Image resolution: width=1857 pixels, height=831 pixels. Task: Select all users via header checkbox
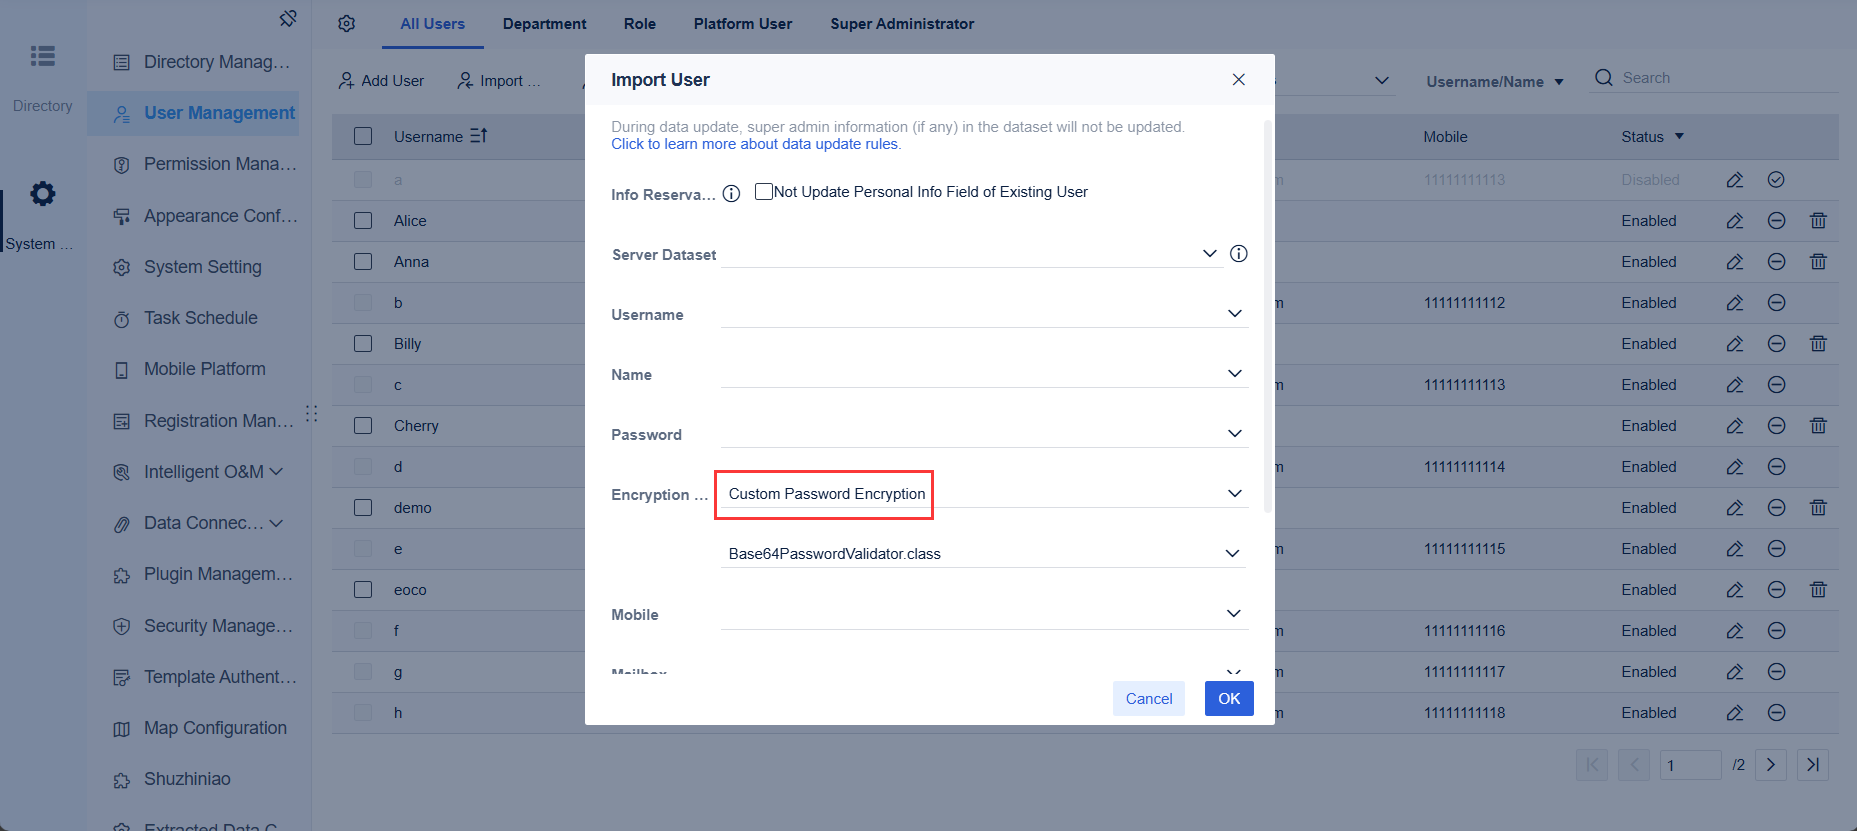point(363,135)
